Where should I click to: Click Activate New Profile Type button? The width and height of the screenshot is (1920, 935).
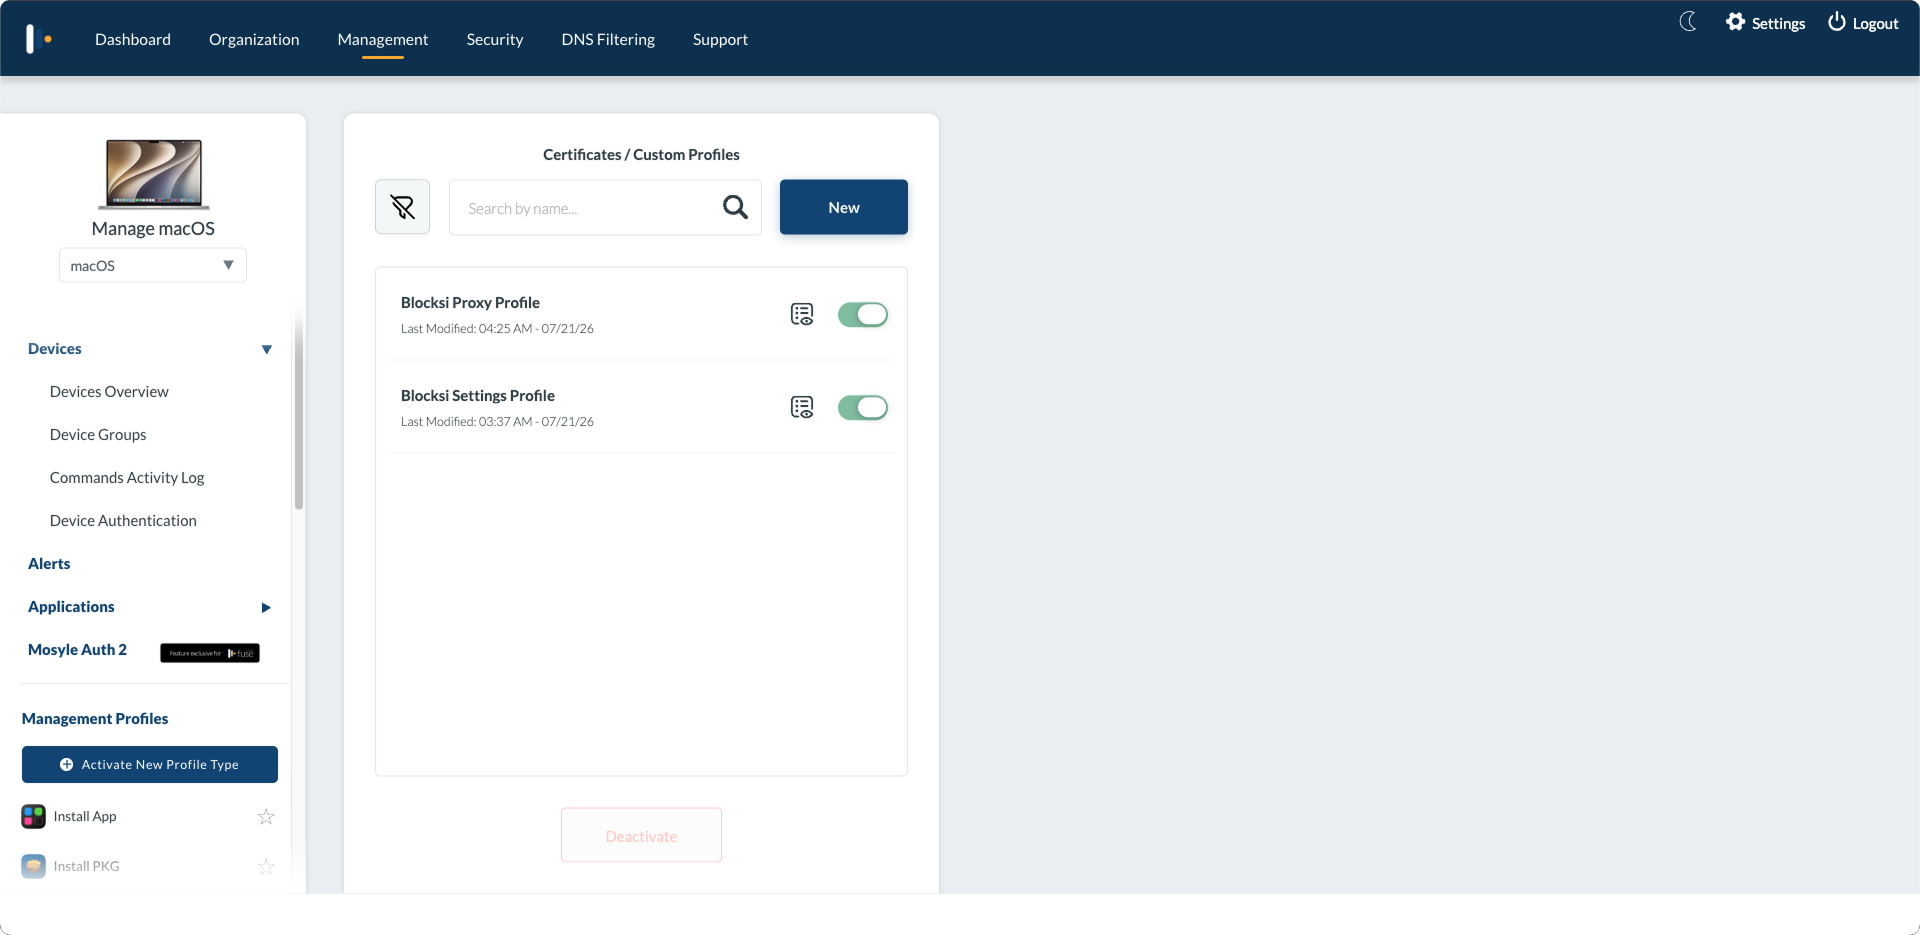[150, 764]
